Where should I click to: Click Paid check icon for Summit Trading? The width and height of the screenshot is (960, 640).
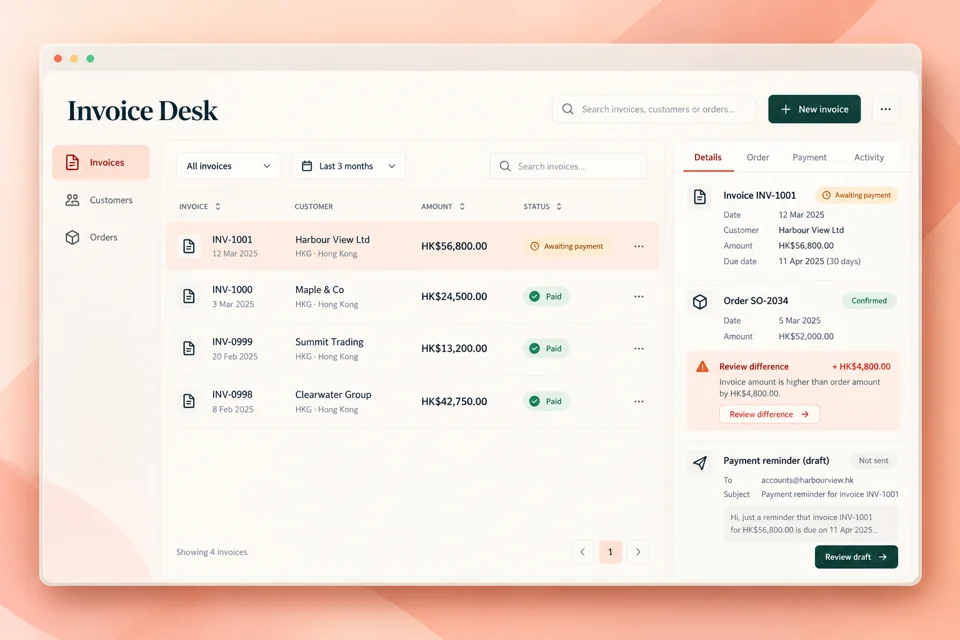[534, 348]
